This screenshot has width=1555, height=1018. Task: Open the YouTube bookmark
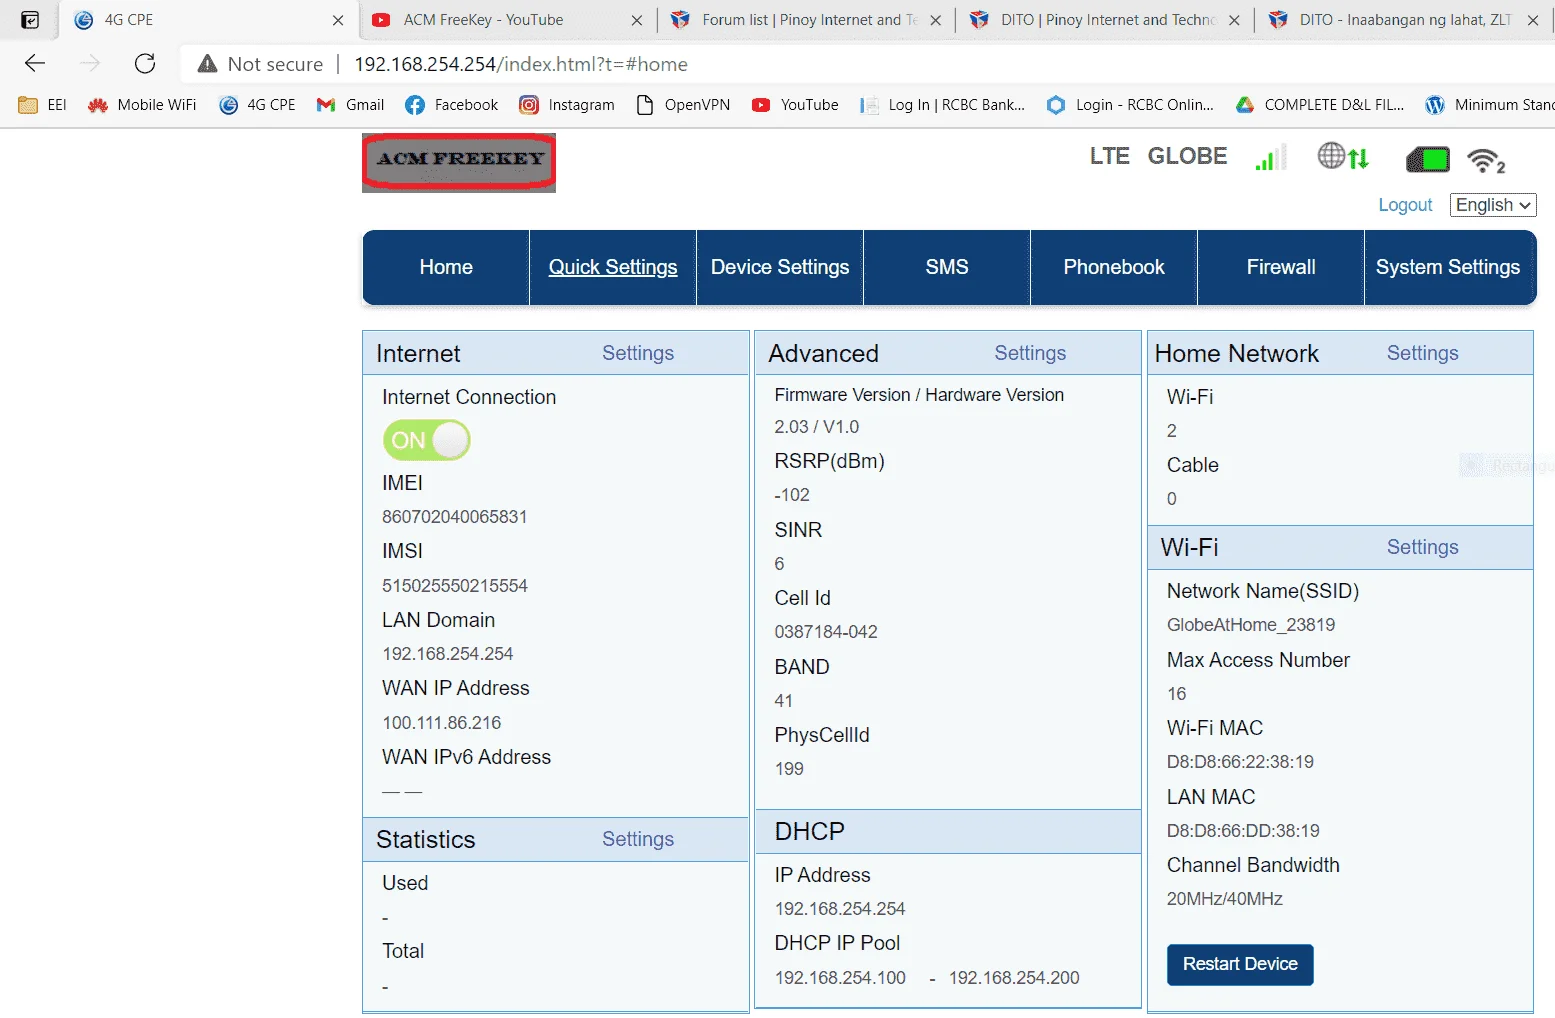pos(795,105)
